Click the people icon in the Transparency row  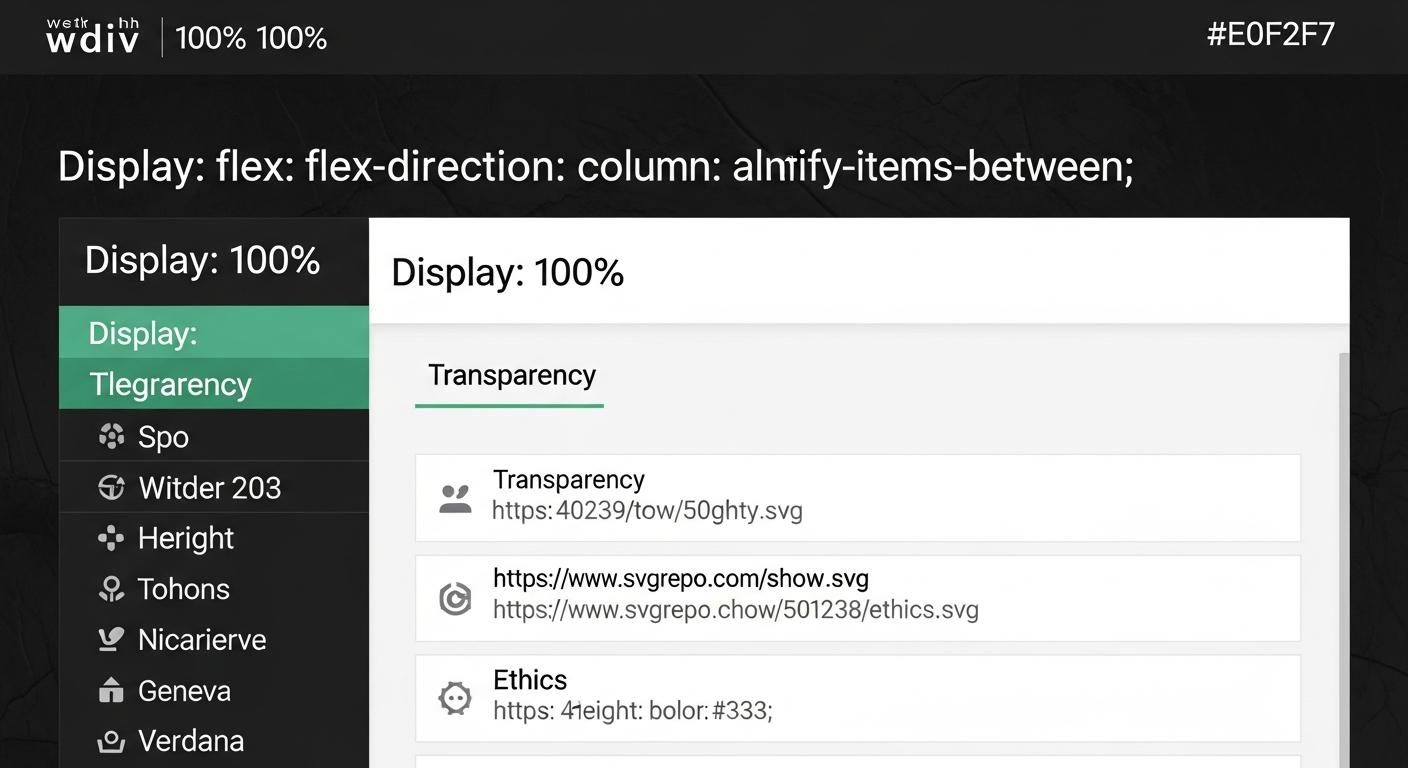455,498
